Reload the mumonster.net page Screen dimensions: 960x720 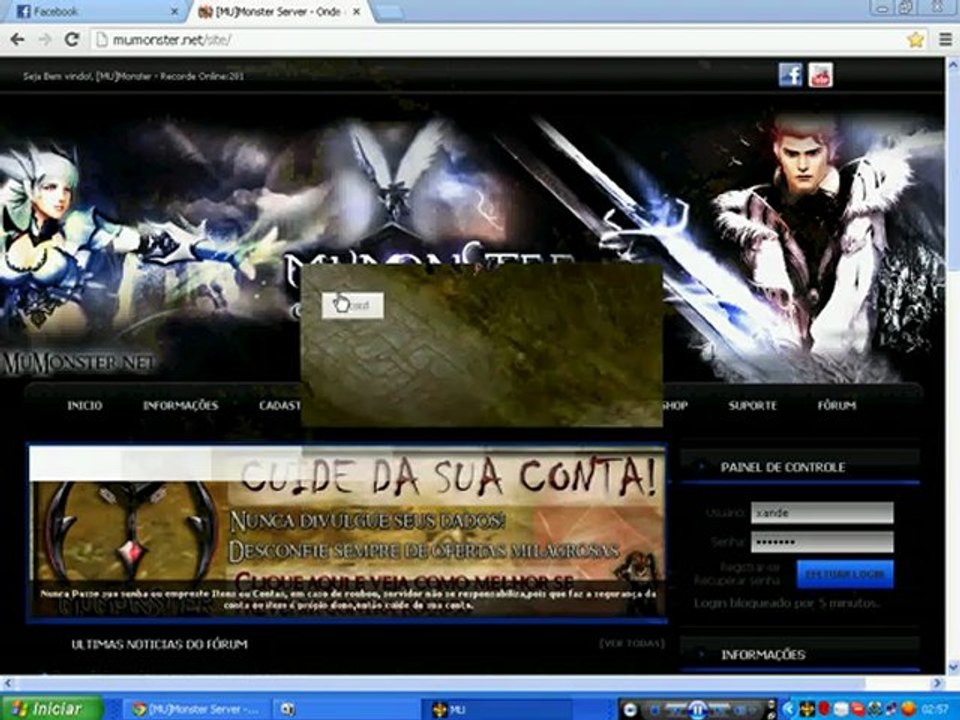pos(72,40)
